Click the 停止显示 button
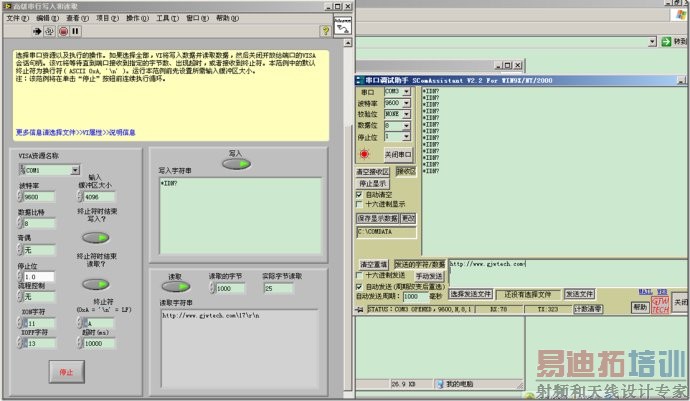 pos(372,184)
